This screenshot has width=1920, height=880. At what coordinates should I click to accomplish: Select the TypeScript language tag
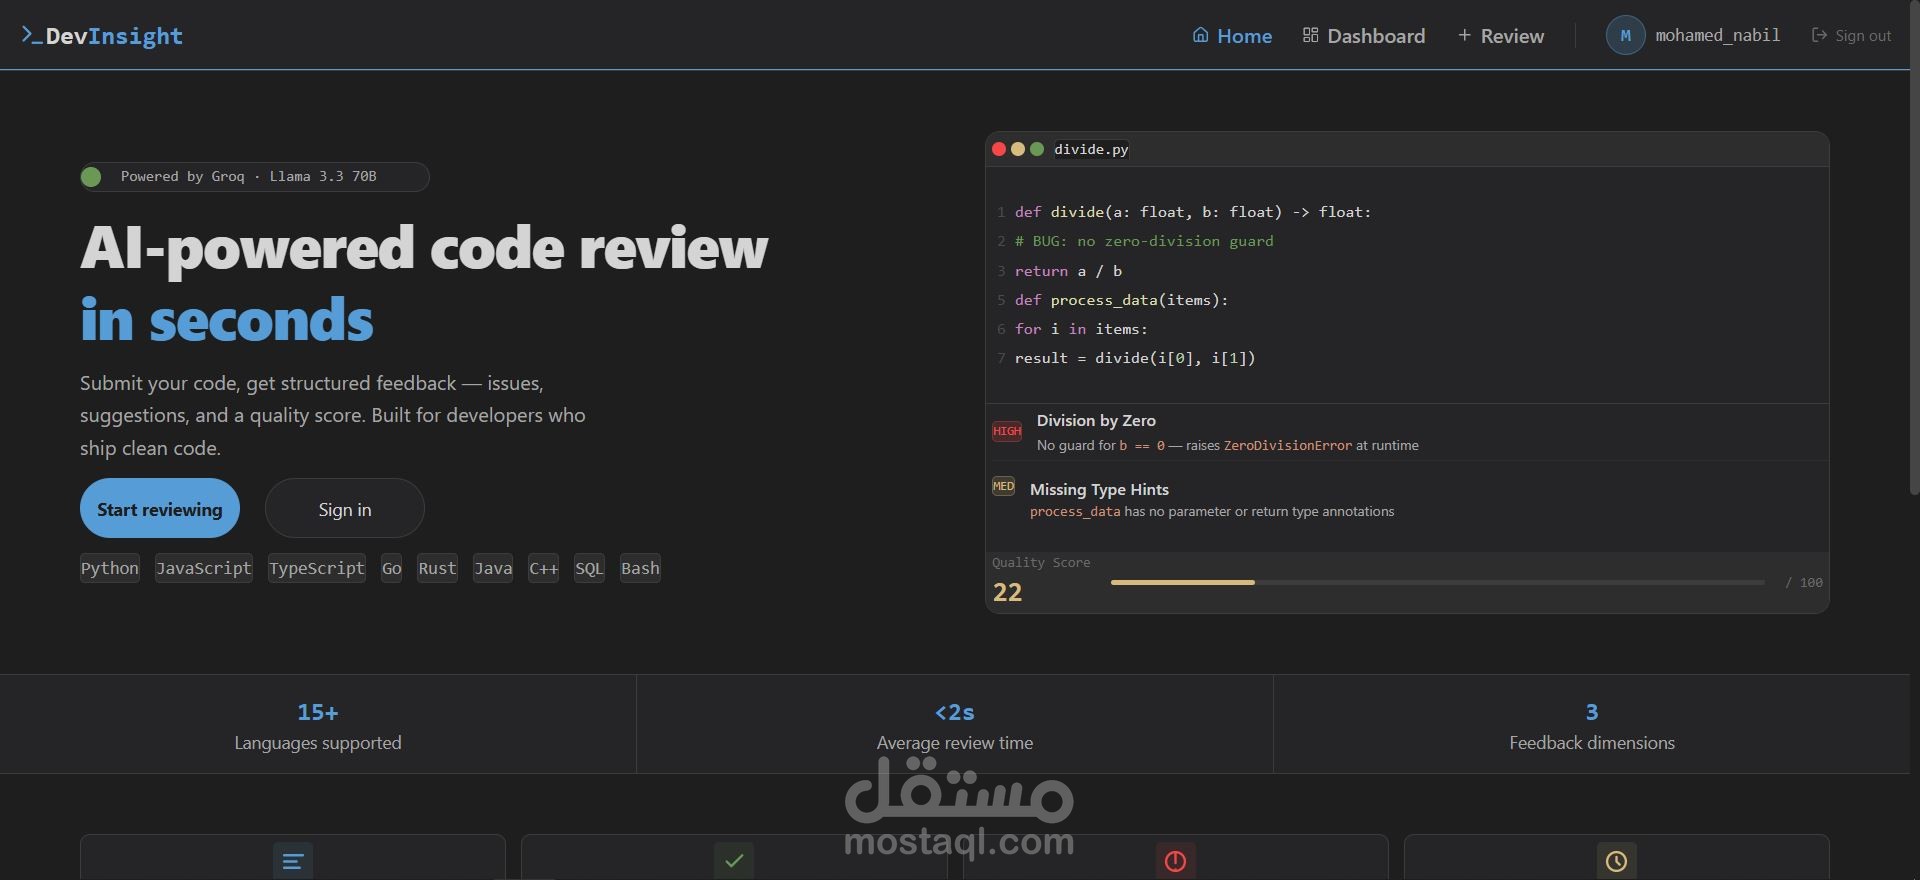tap(317, 568)
